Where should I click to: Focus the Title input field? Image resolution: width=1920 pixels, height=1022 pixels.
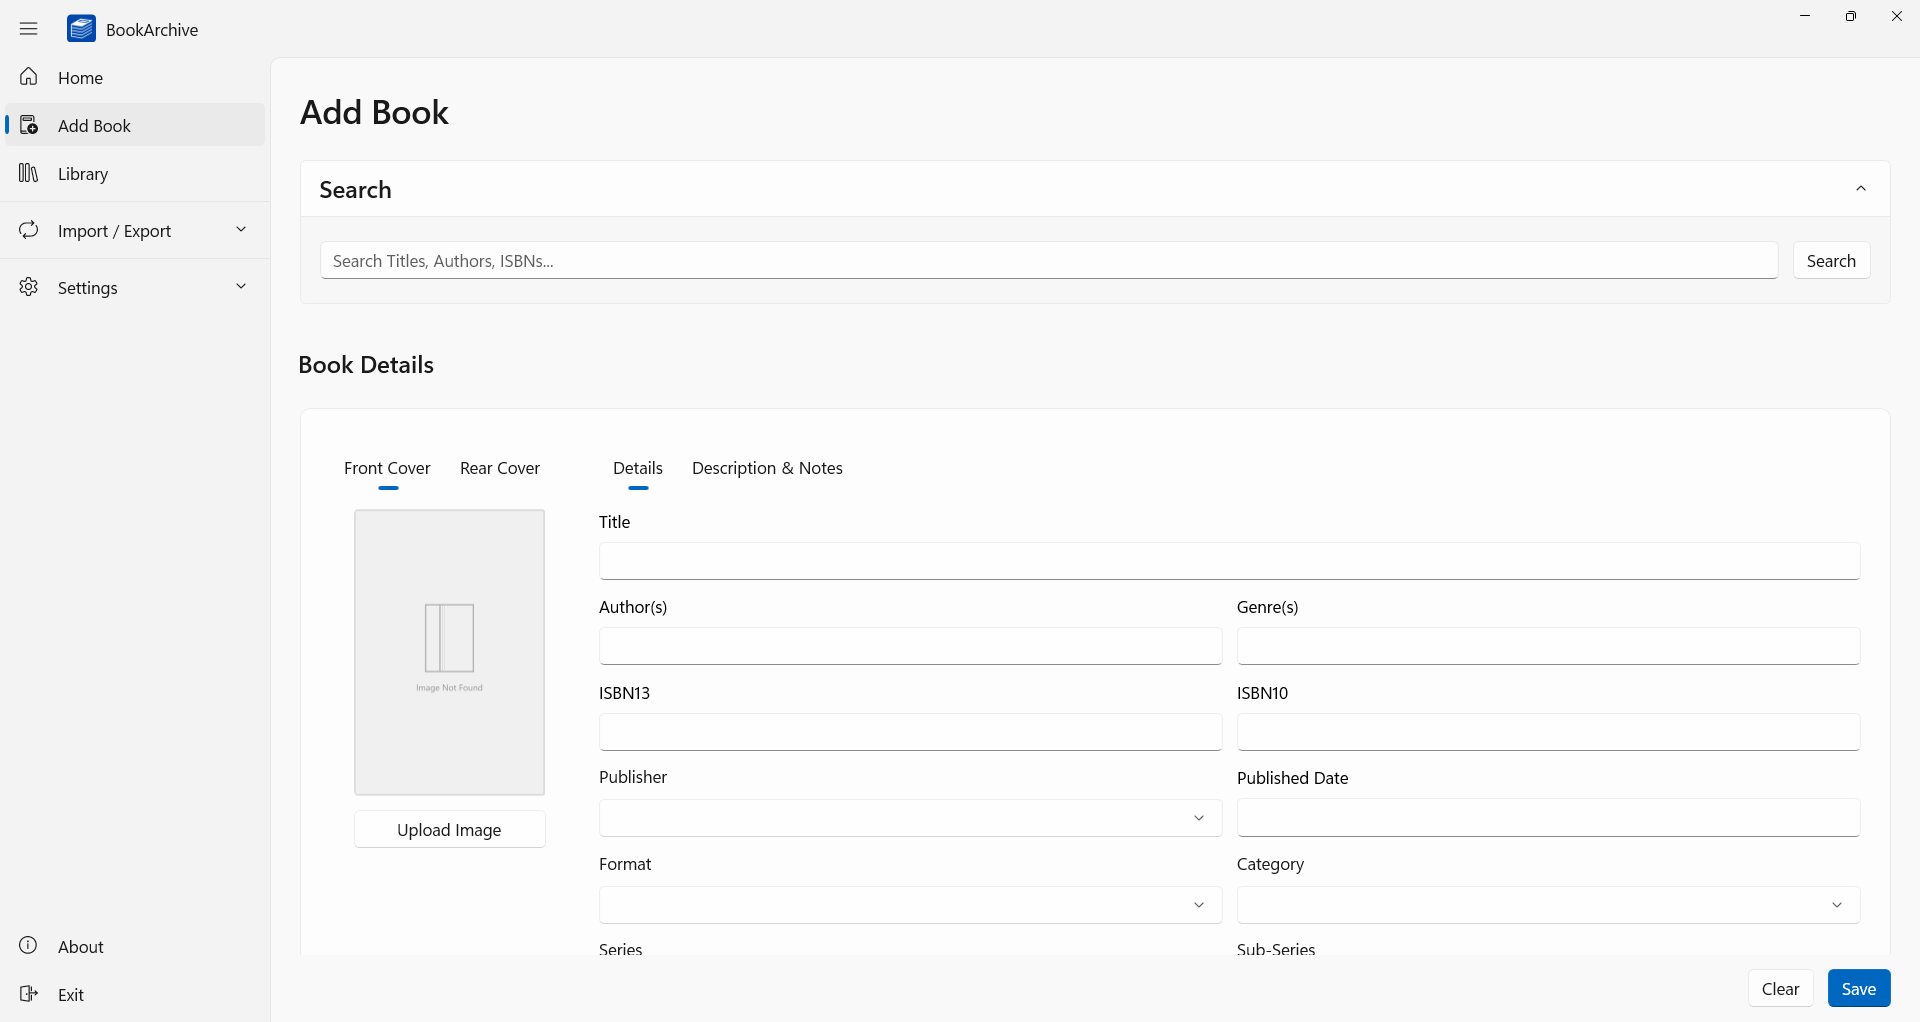(1229, 561)
